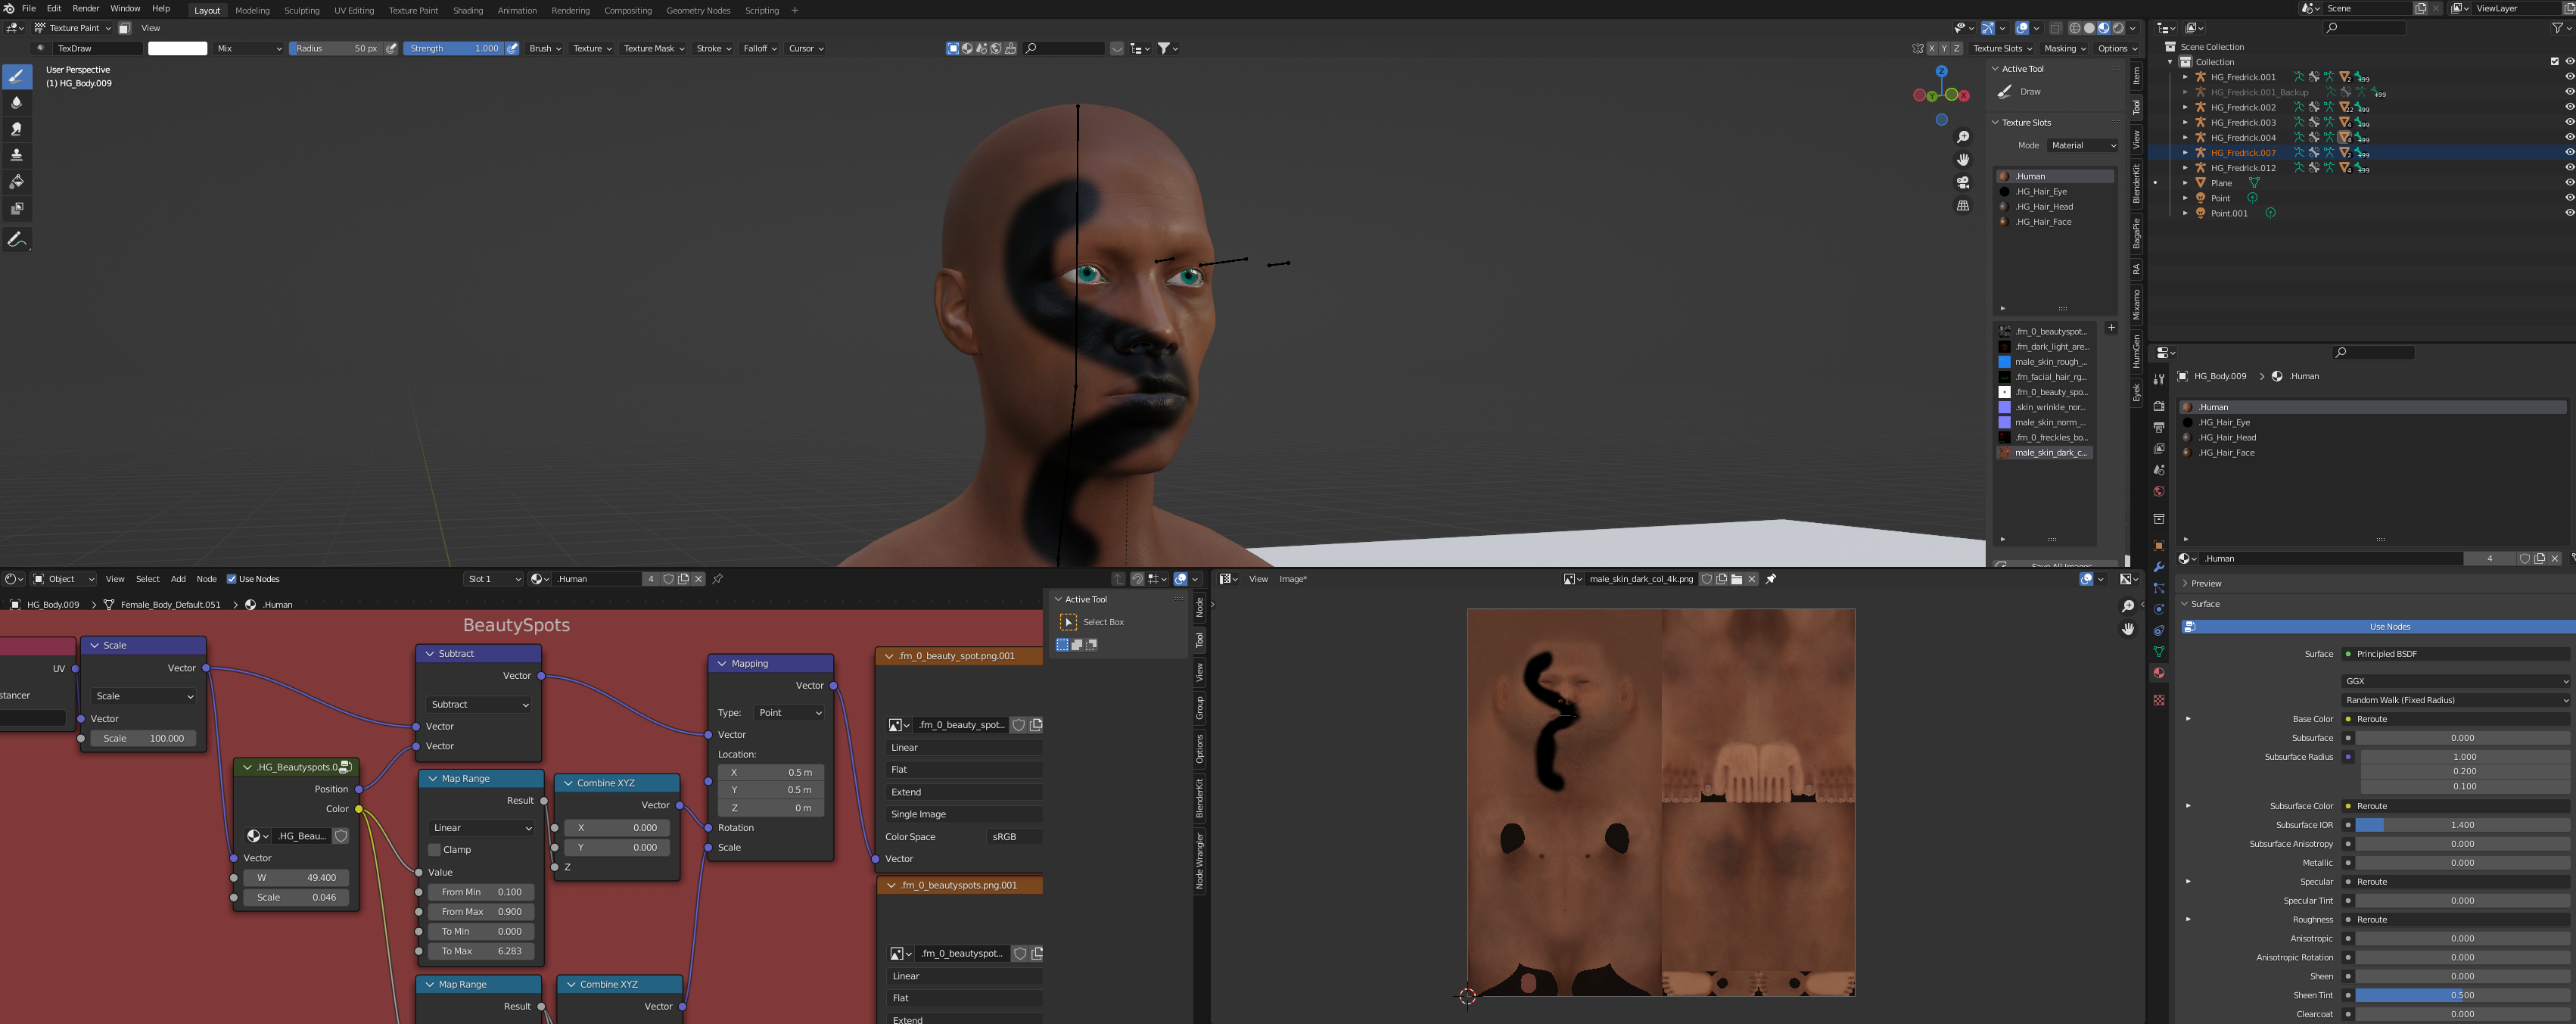This screenshot has height=1024, width=2576.
Task: Click the brush color white swatch
Action: 177,48
